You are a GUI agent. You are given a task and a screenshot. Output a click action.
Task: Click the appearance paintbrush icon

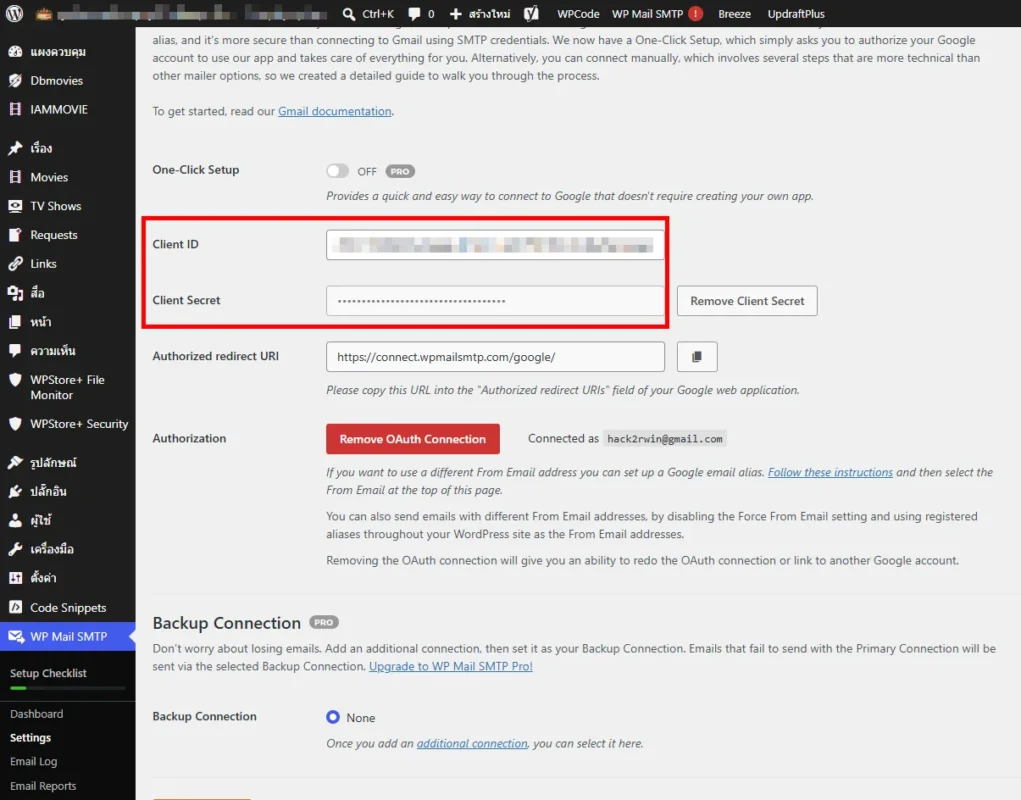point(16,463)
